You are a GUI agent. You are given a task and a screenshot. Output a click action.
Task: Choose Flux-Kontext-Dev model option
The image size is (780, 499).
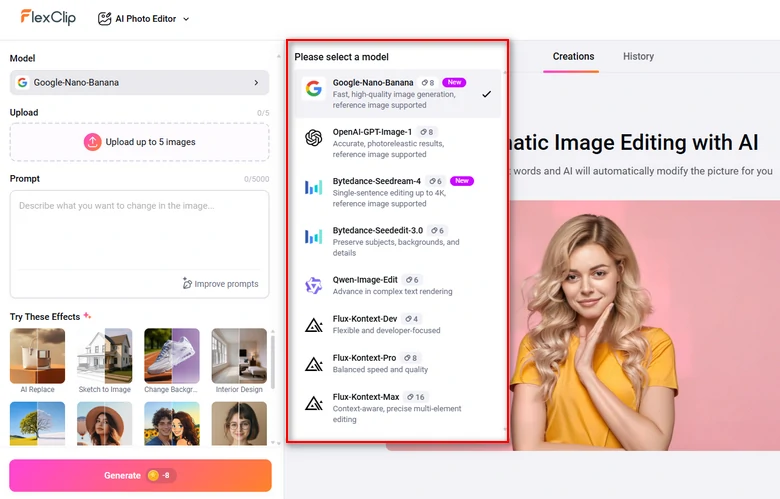coord(398,324)
